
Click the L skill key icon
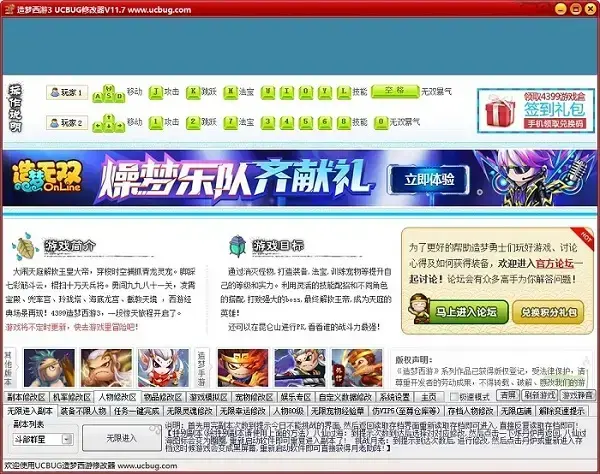(x=344, y=92)
